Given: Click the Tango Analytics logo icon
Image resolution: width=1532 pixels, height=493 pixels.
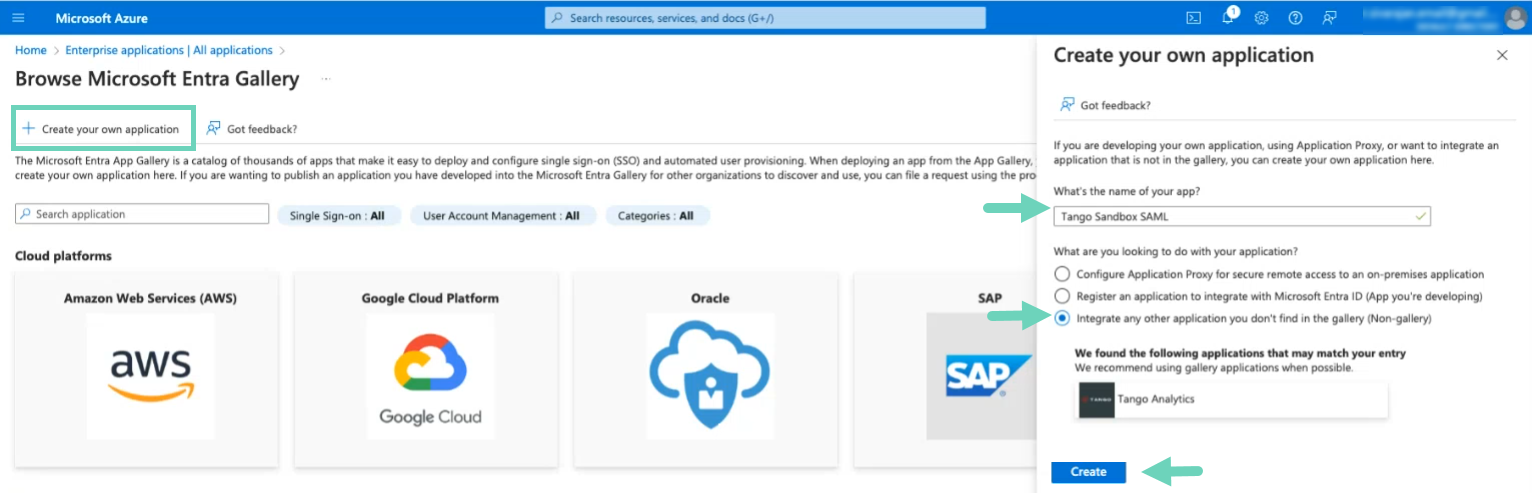Looking at the screenshot, I should (x=1097, y=399).
